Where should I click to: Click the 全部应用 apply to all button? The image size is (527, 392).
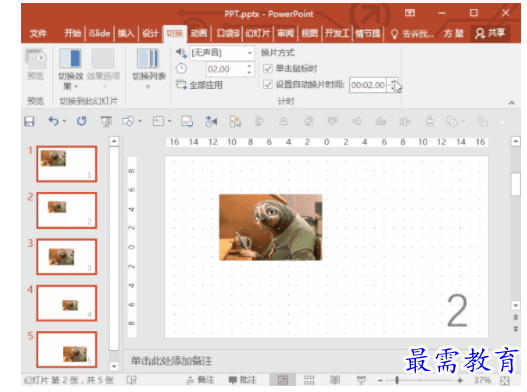tap(200, 85)
